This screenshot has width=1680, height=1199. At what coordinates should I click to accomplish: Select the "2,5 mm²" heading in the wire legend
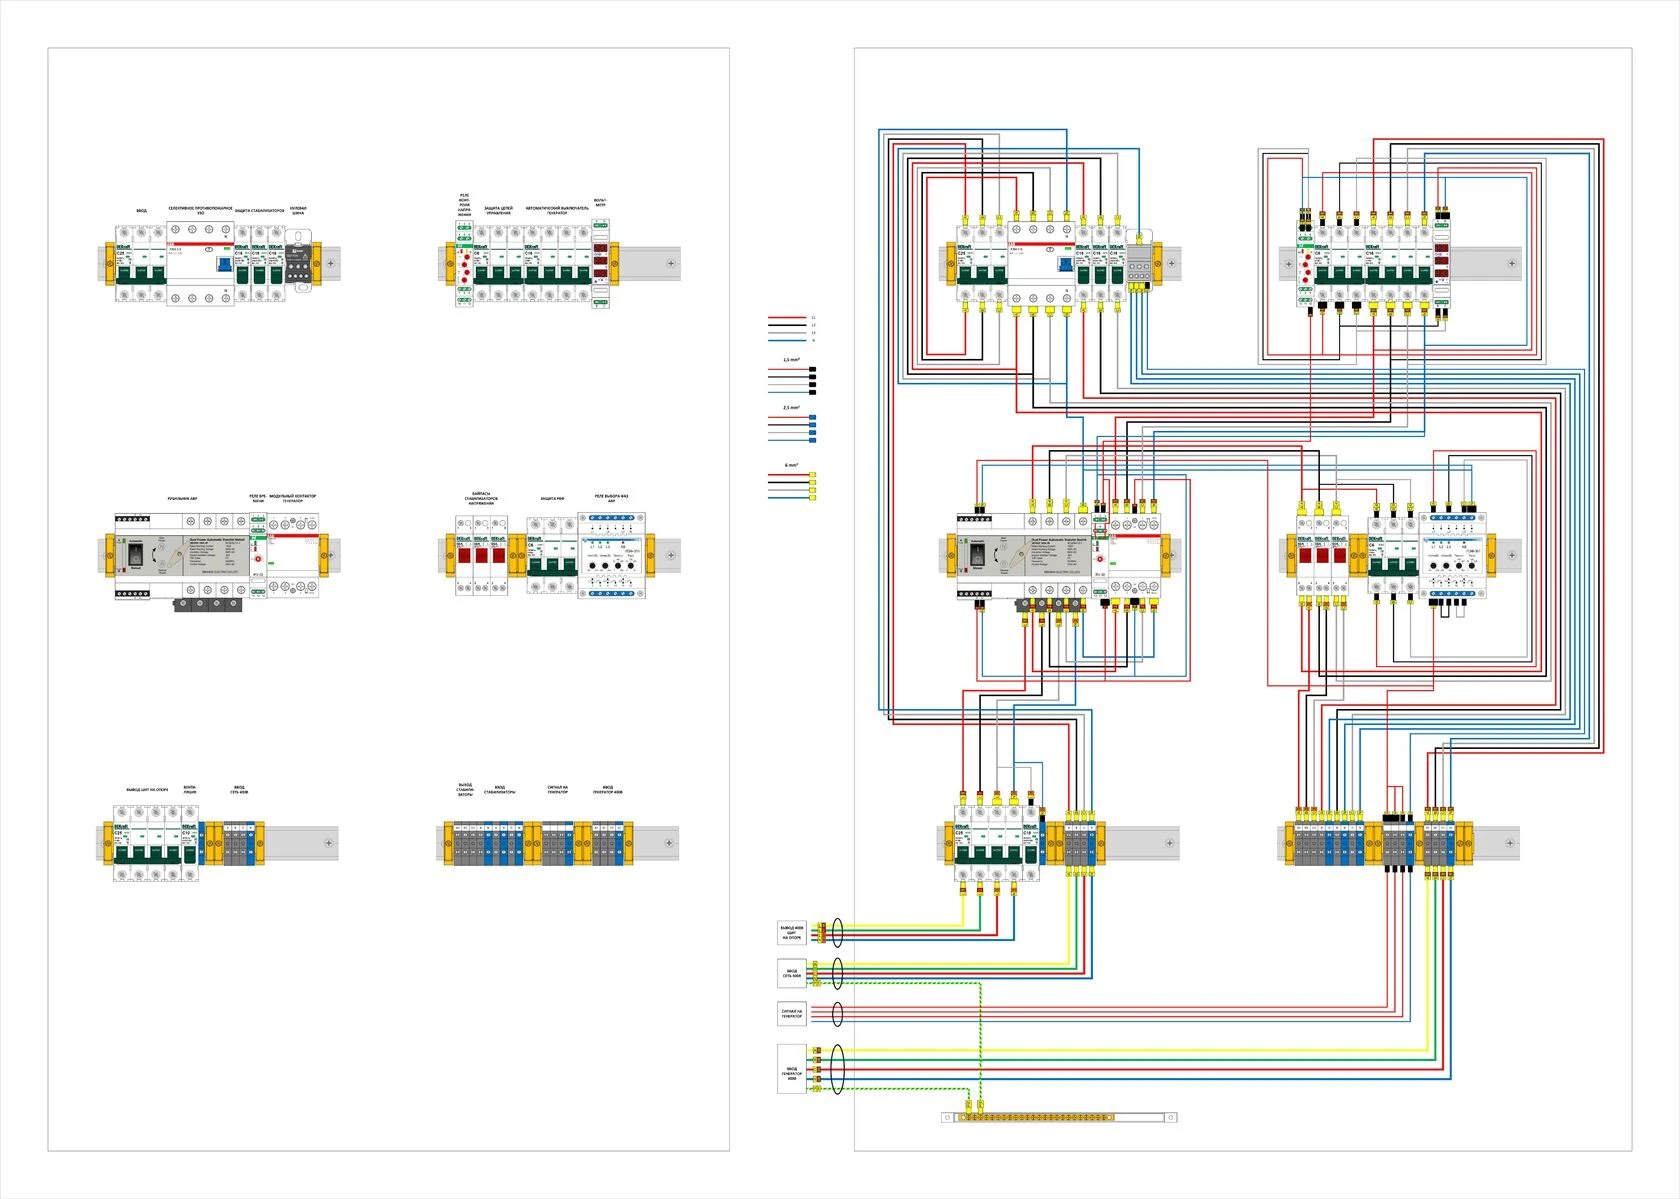[791, 407]
